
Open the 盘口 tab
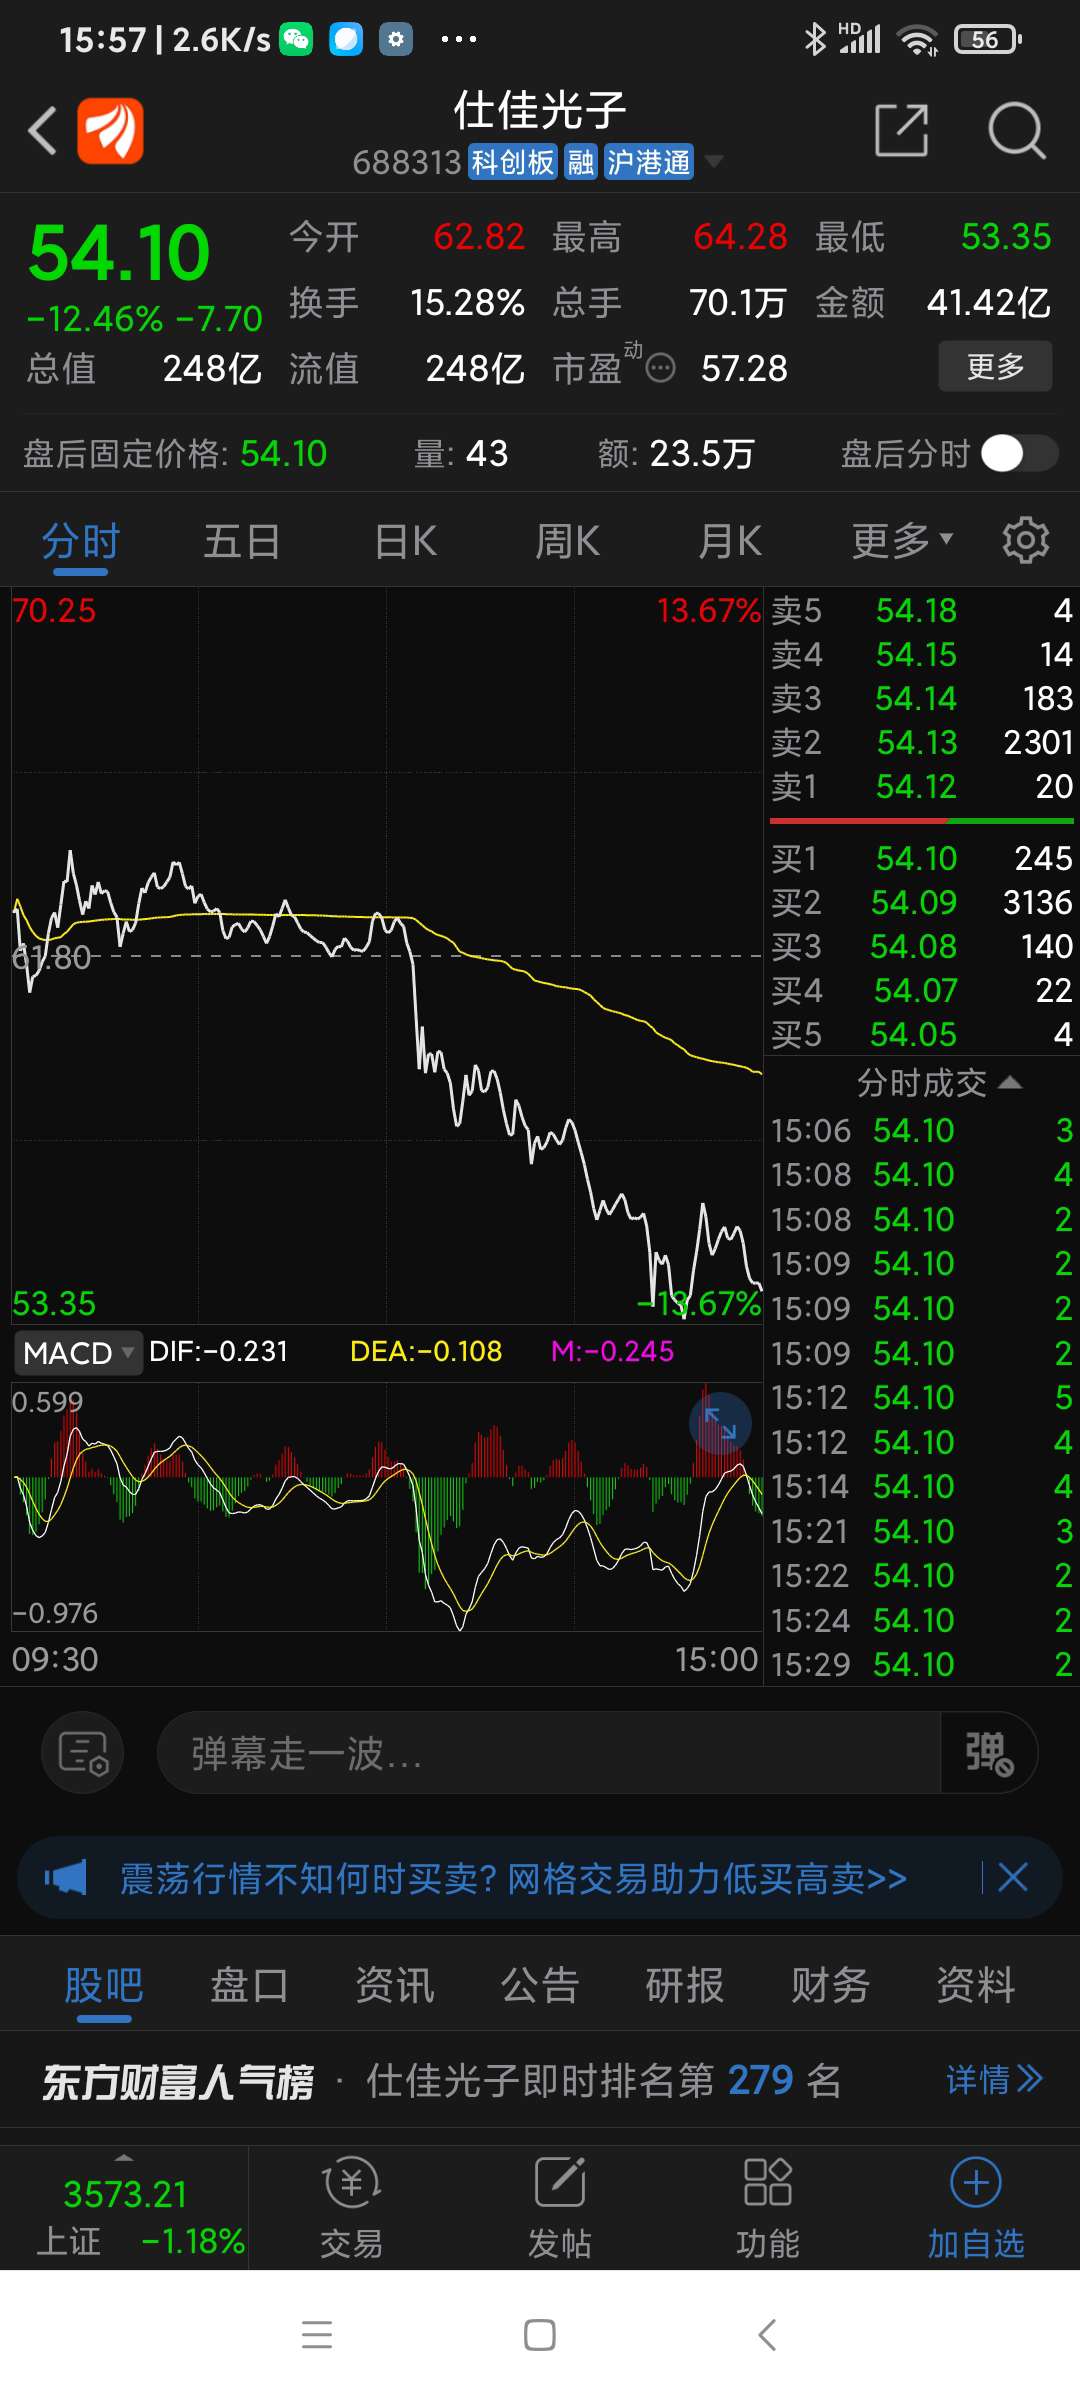[x=249, y=1985]
